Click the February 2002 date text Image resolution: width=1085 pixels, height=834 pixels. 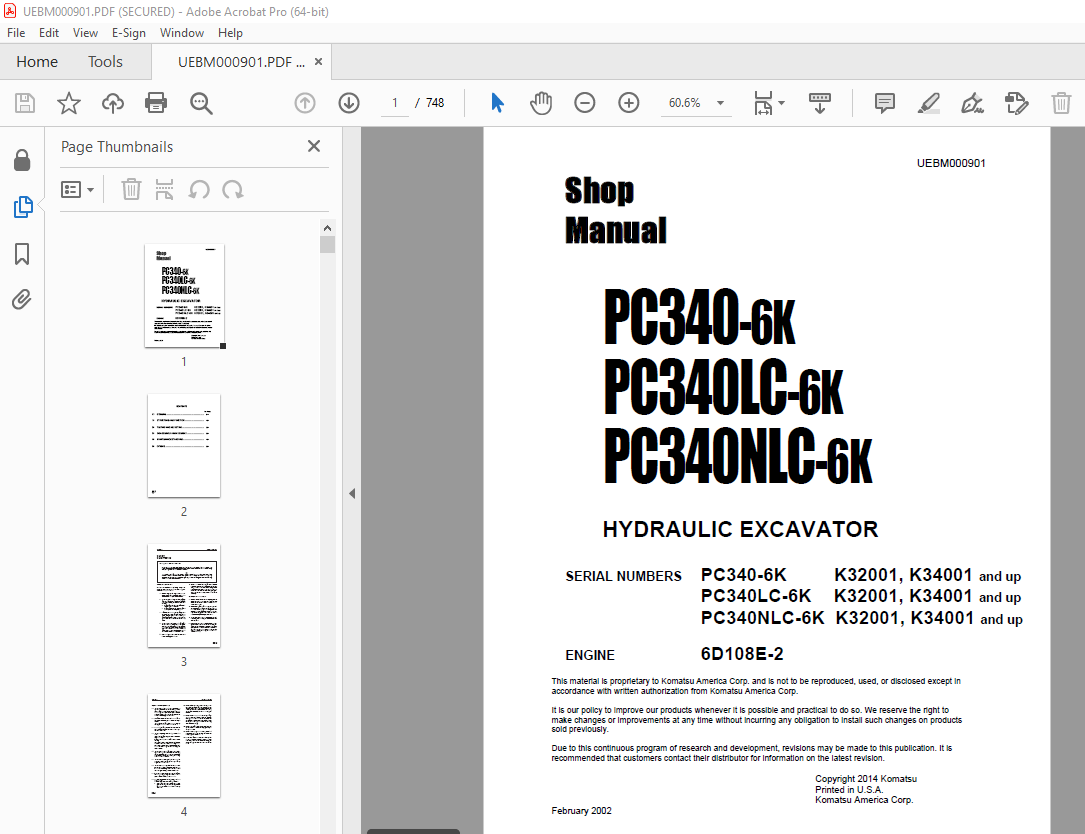(581, 810)
